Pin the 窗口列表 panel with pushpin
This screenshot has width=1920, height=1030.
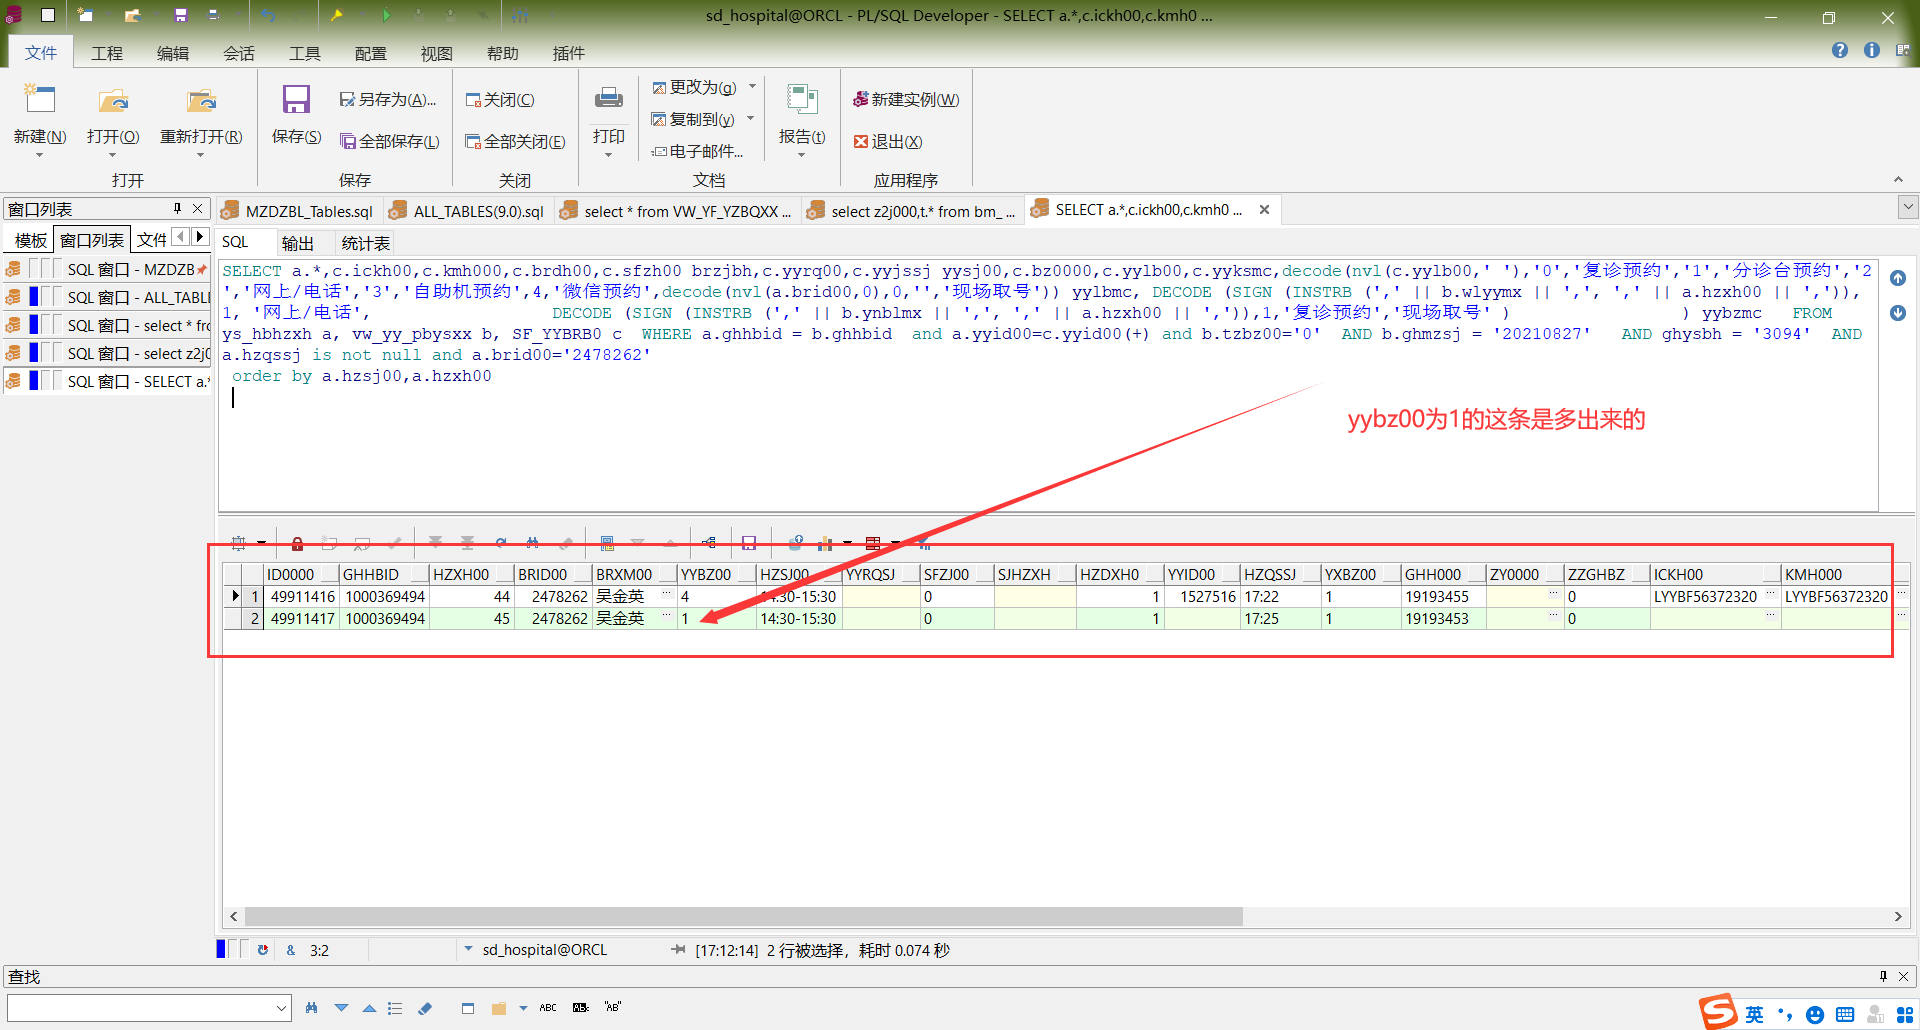[177, 209]
